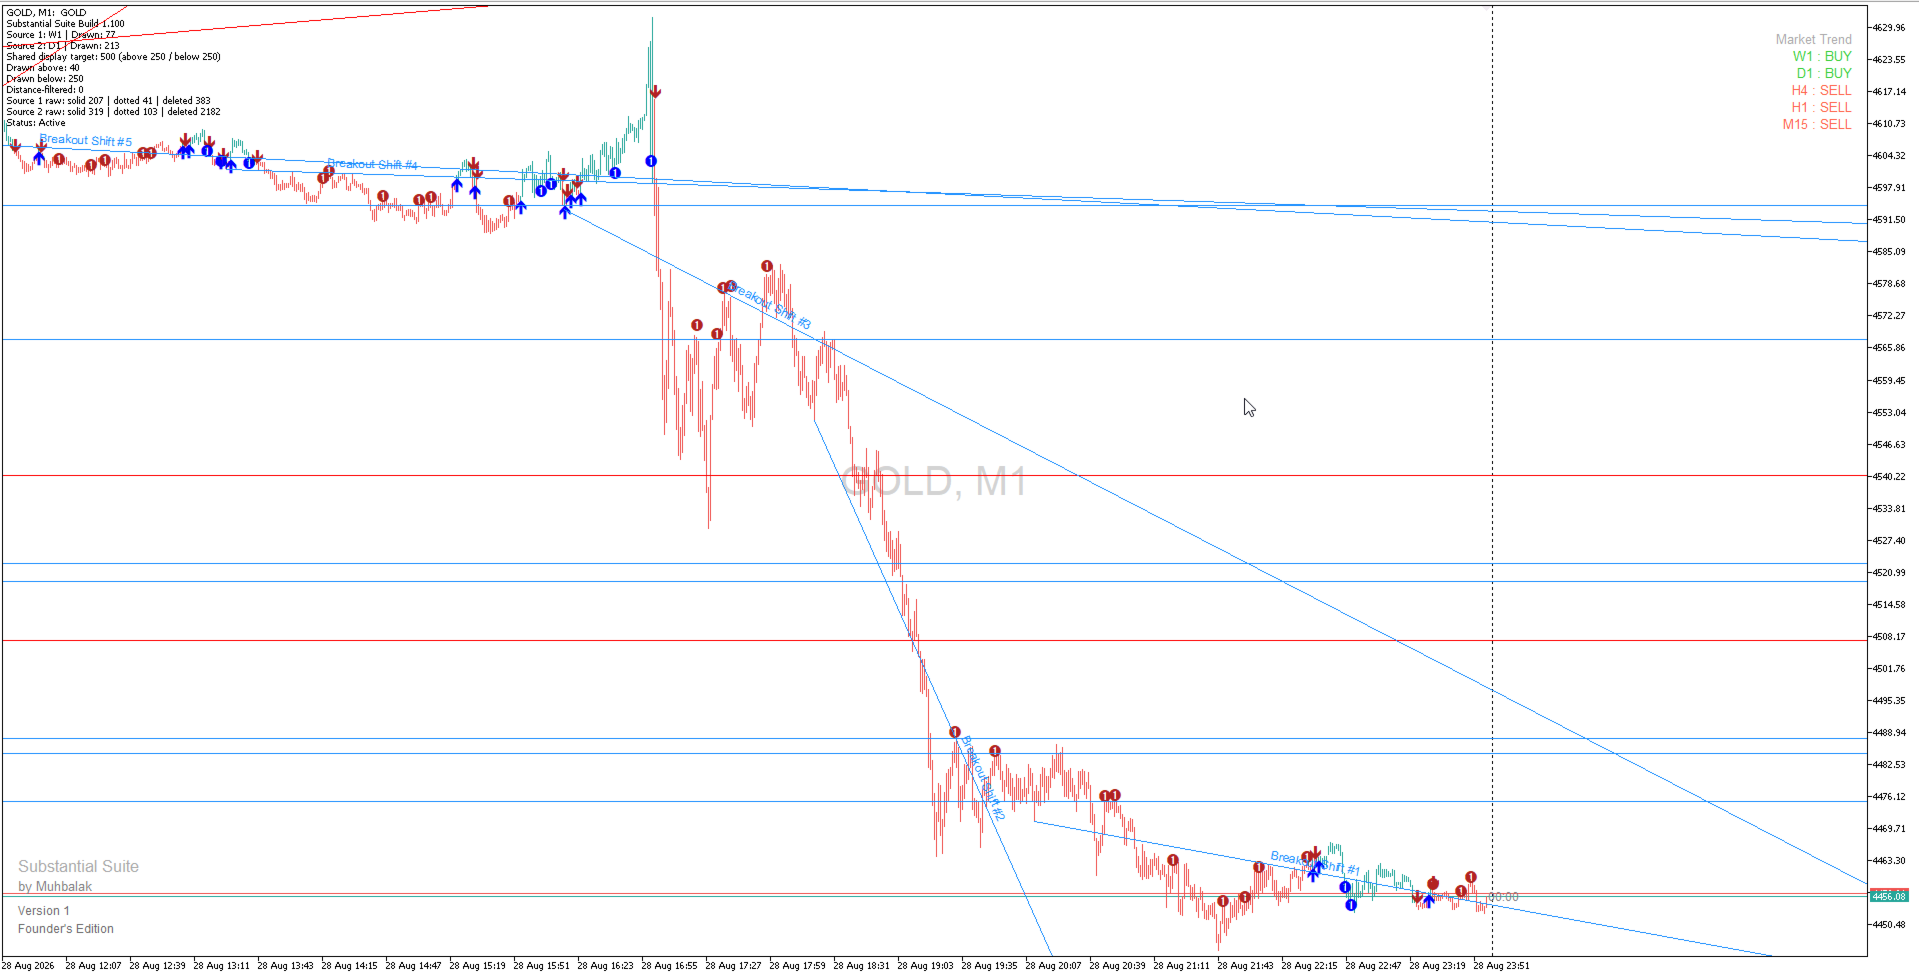
Task: Select the H4 : SELL trend entry
Action: (x=1822, y=90)
